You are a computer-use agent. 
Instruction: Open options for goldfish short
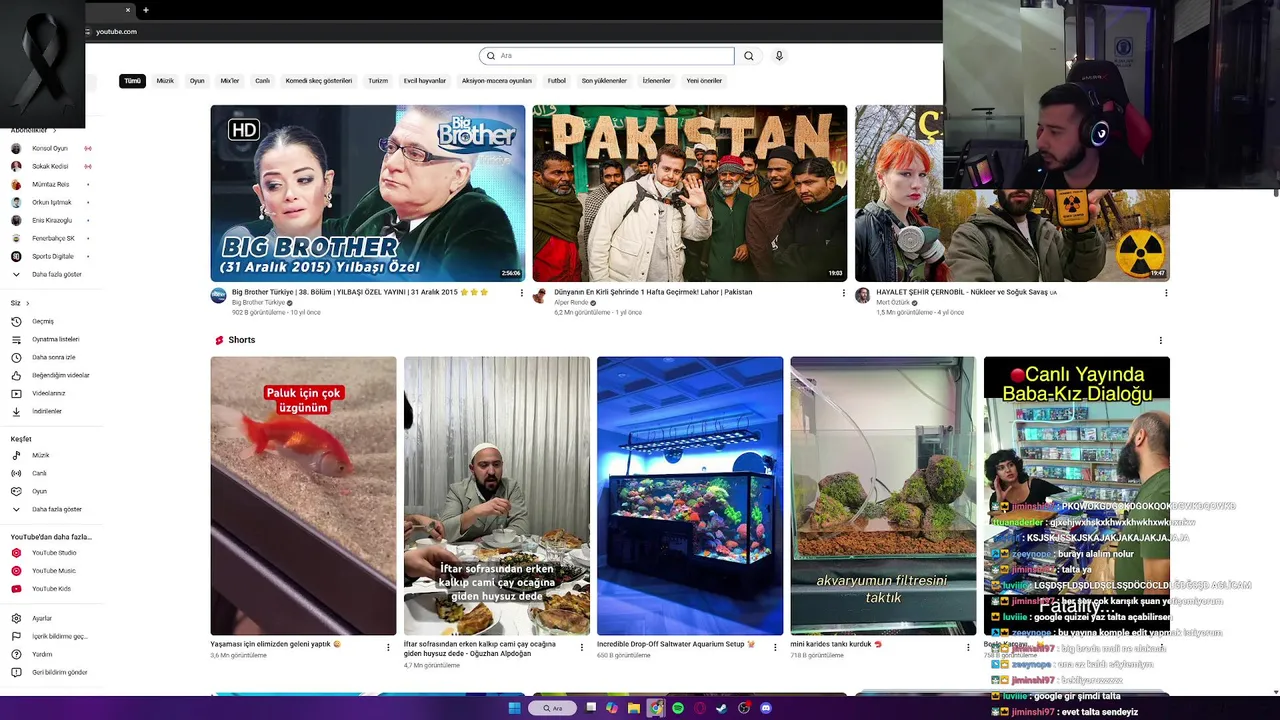388,647
